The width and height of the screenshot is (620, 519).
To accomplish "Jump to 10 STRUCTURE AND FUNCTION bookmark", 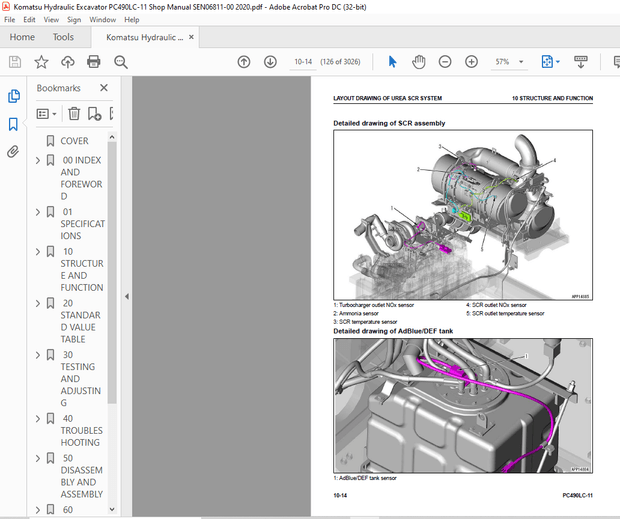I will (x=82, y=270).
